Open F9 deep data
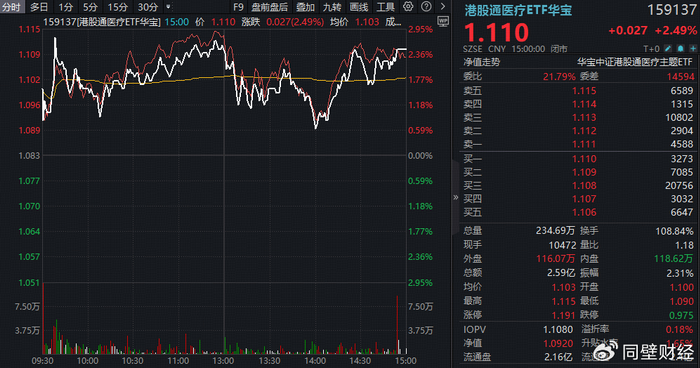 238,7
